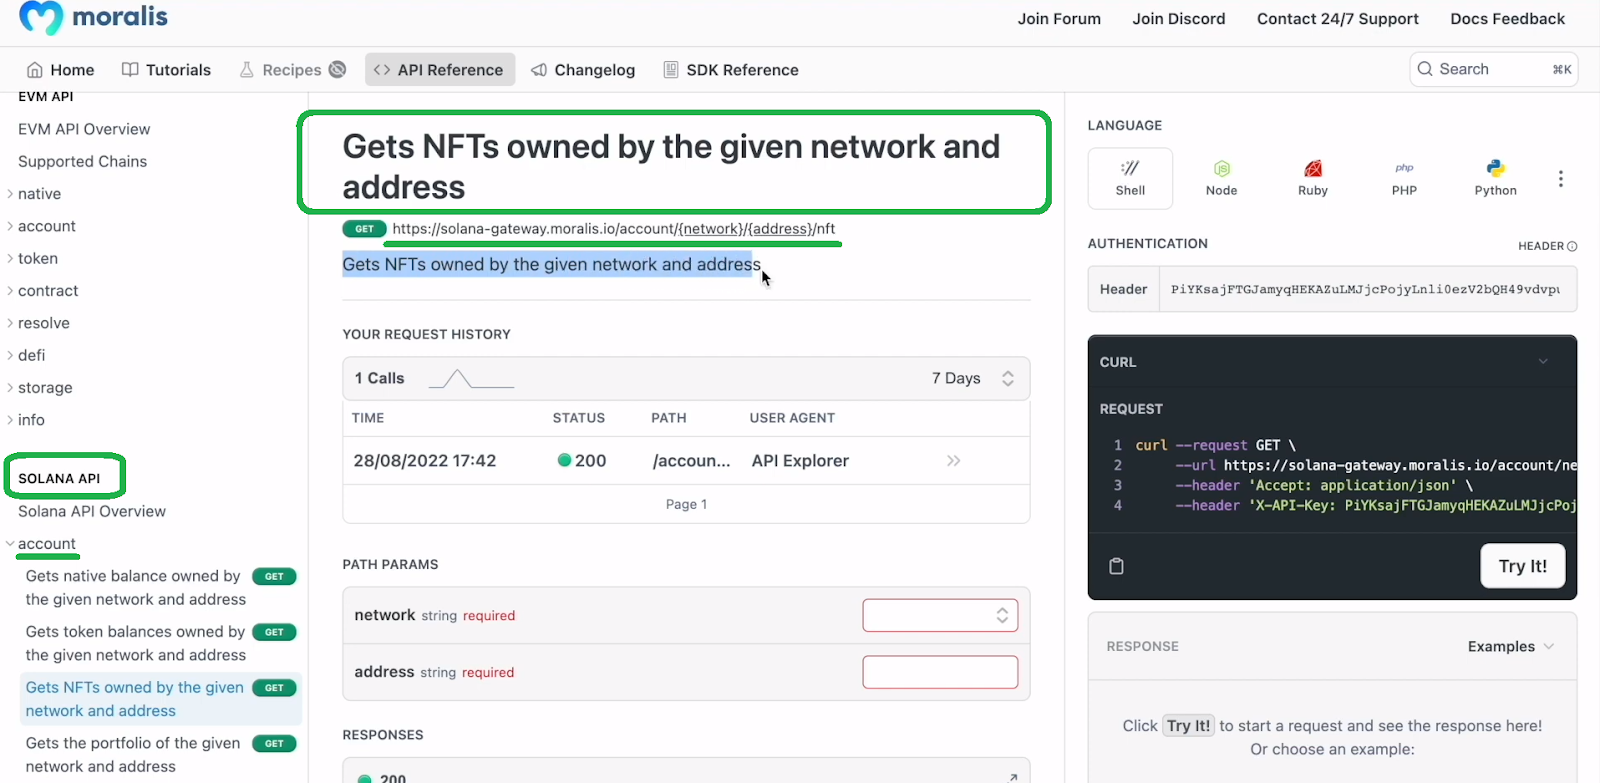
Task: Open Gets NFTs owned endpoint in sidebar
Action: (160, 699)
